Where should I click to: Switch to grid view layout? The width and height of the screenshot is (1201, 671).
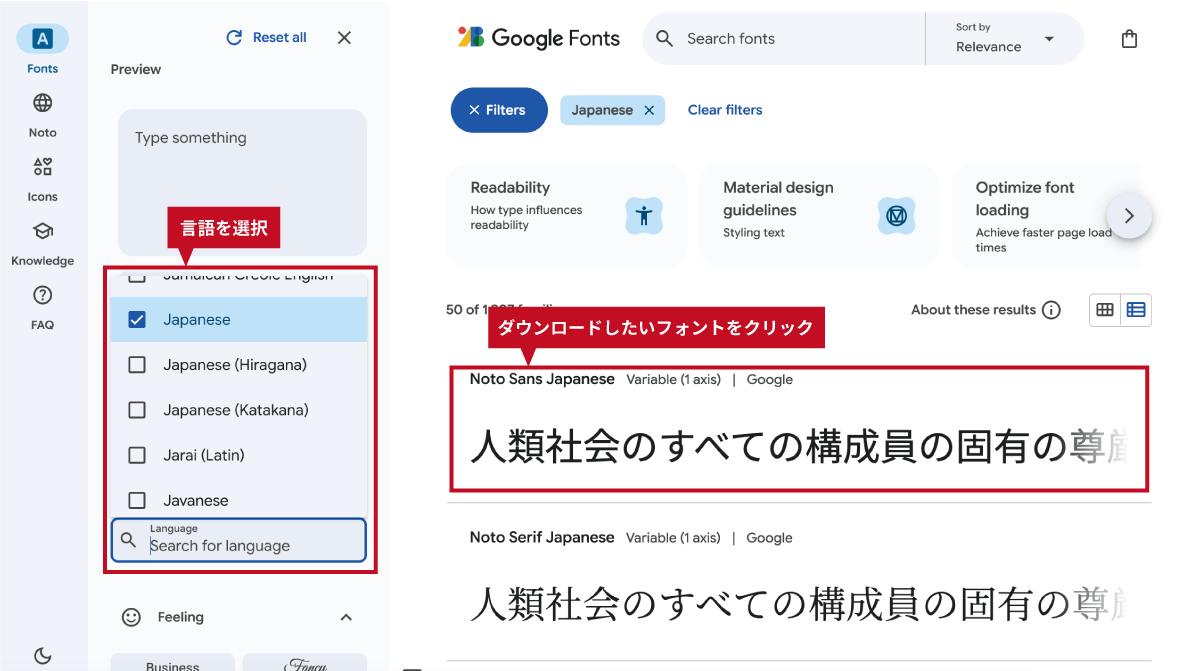click(x=1105, y=310)
